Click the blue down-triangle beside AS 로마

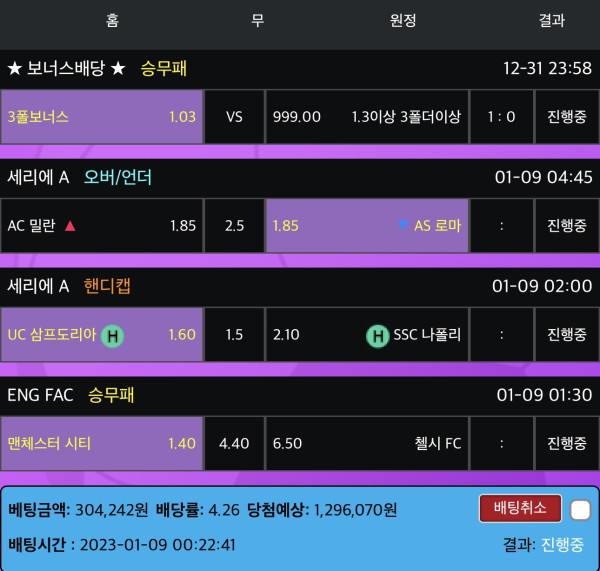403,226
